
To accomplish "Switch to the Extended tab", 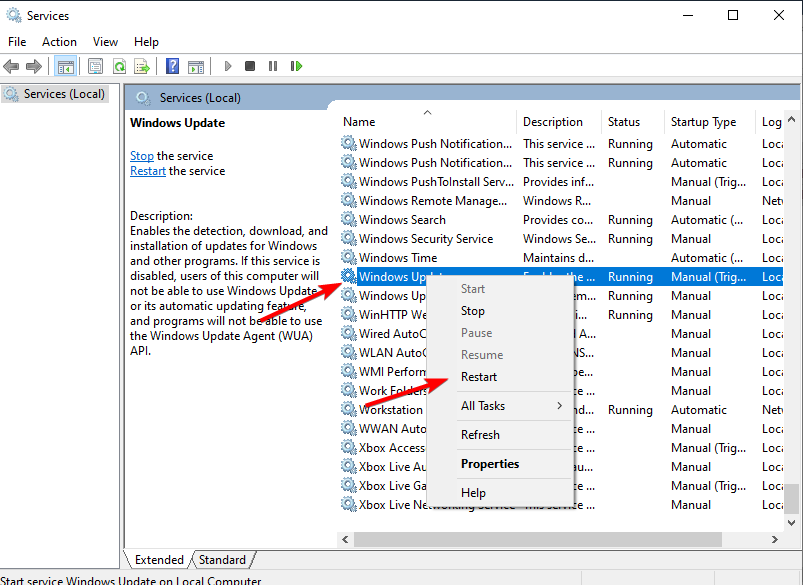I will tap(159, 559).
